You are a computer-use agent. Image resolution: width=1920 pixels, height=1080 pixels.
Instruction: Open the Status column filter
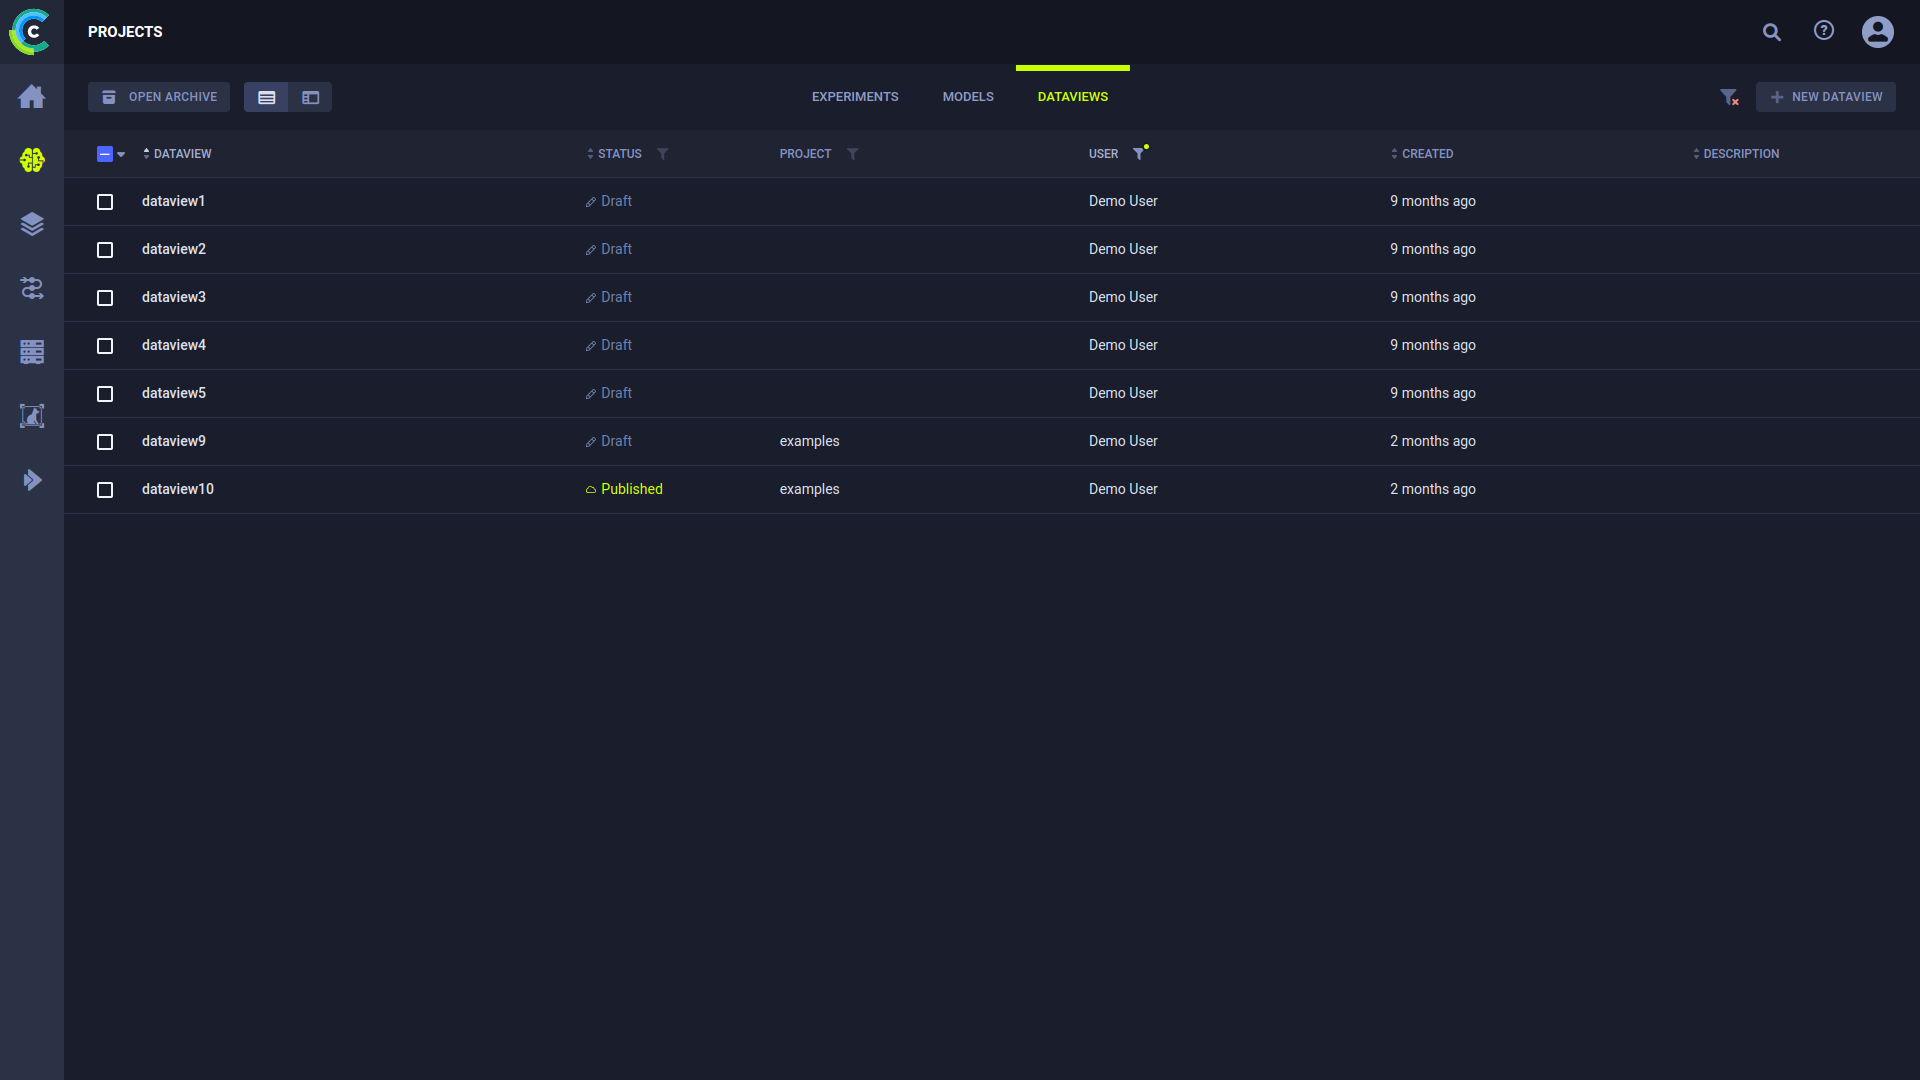(662, 154)
